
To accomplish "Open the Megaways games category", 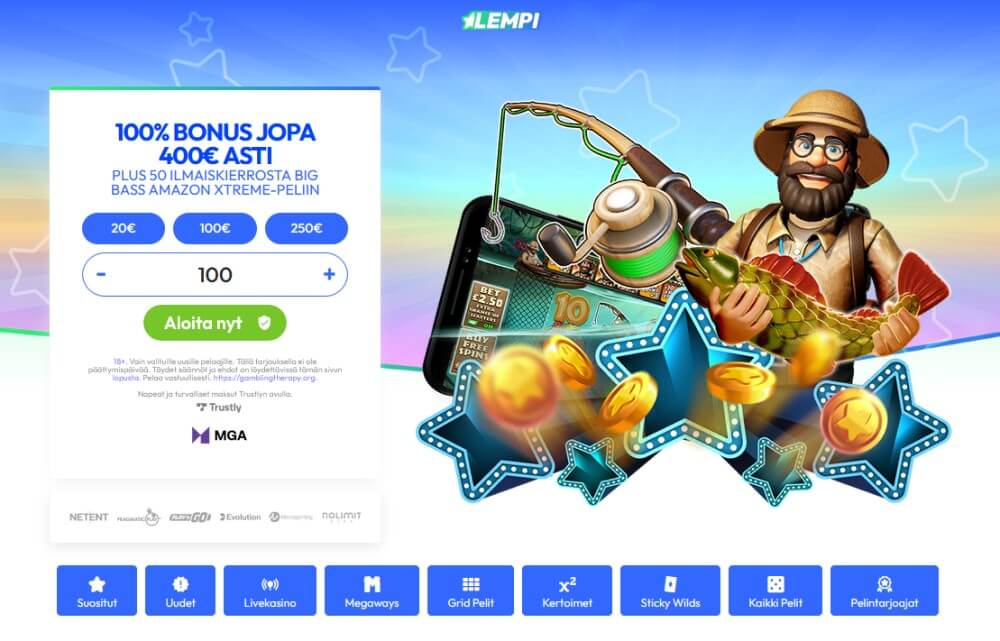I will click(x=372, y=591).
